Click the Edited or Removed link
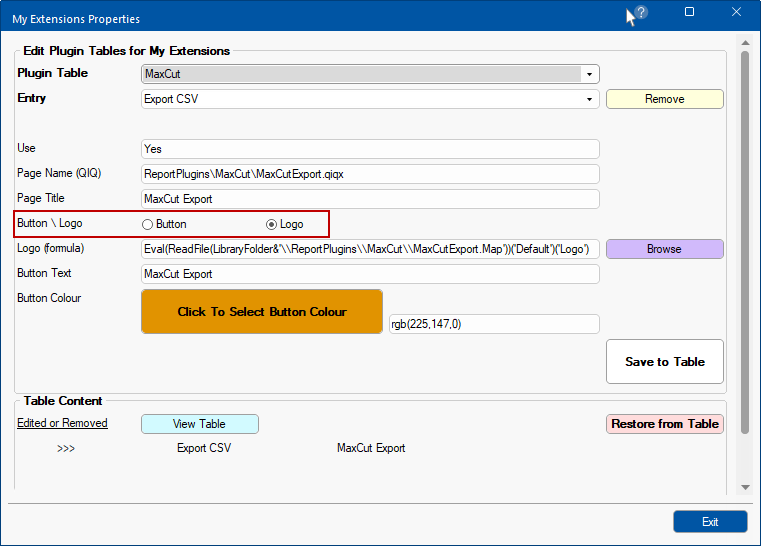 (x=62, y=424)
